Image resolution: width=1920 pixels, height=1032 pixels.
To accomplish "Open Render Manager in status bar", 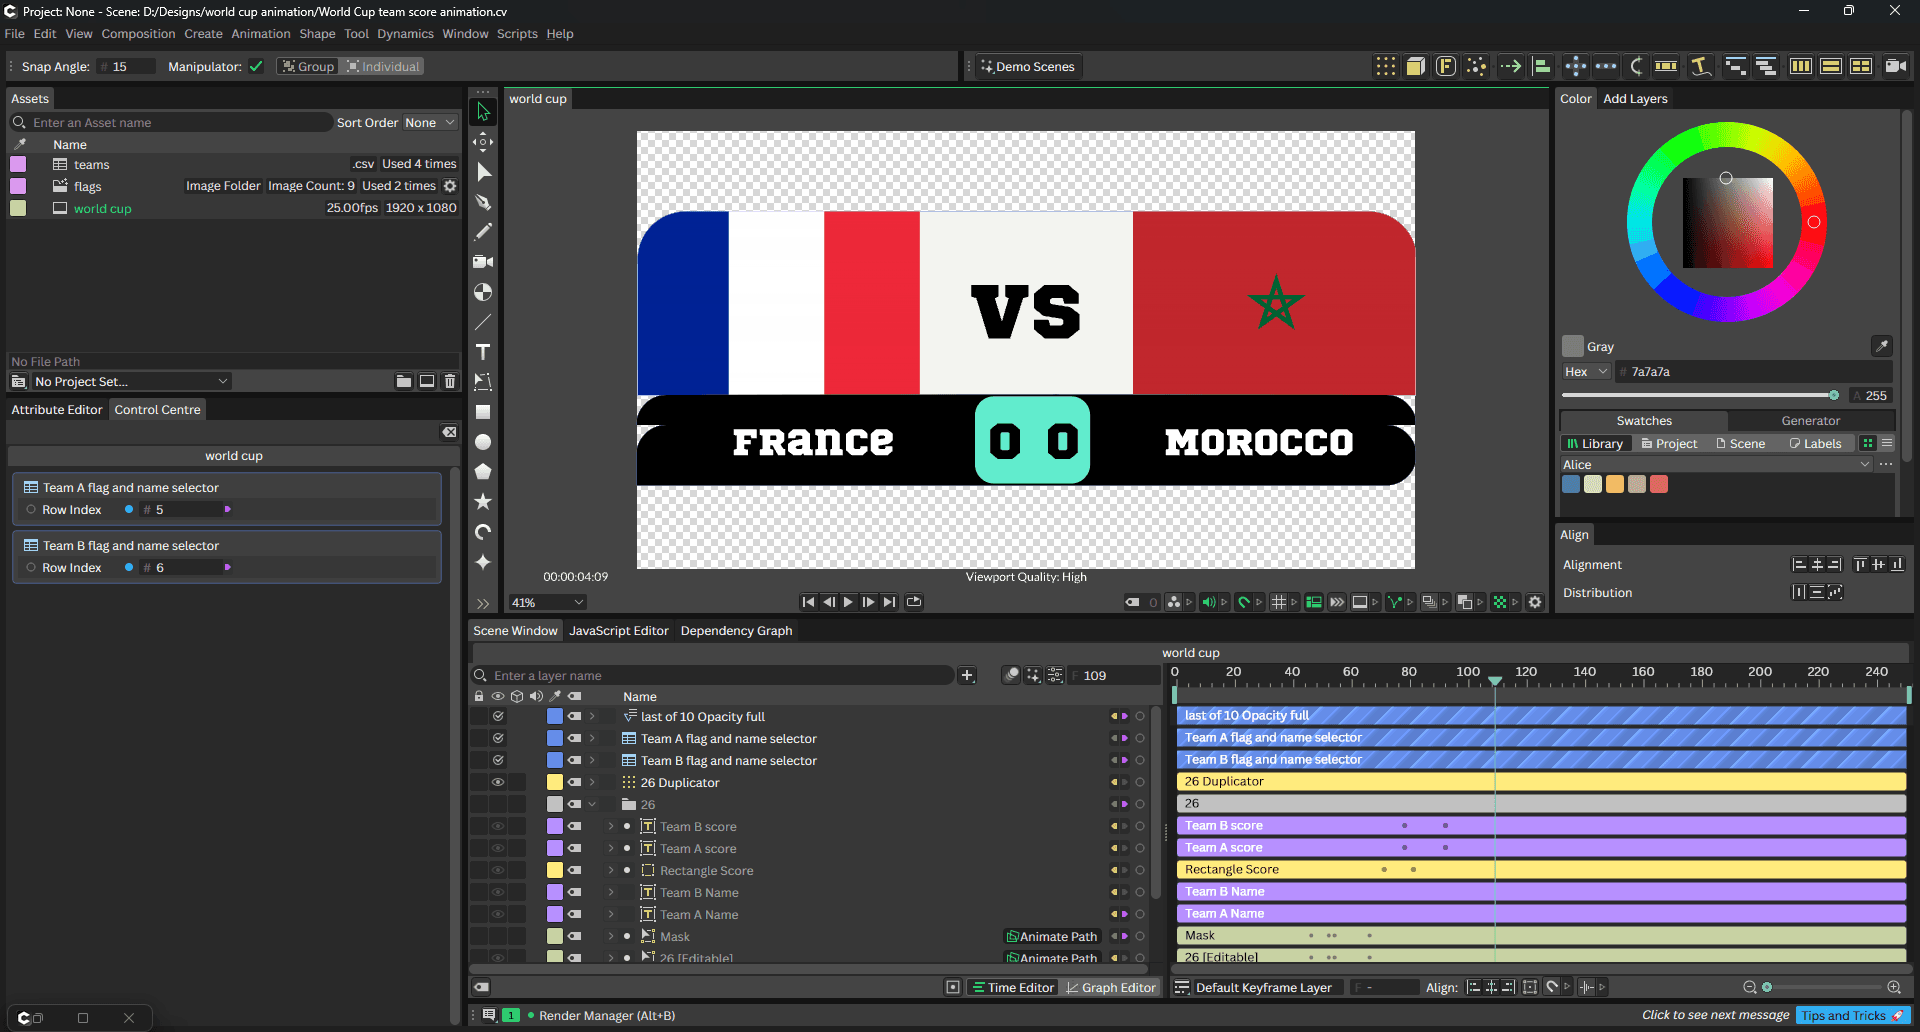I will tap(607, 1015).
